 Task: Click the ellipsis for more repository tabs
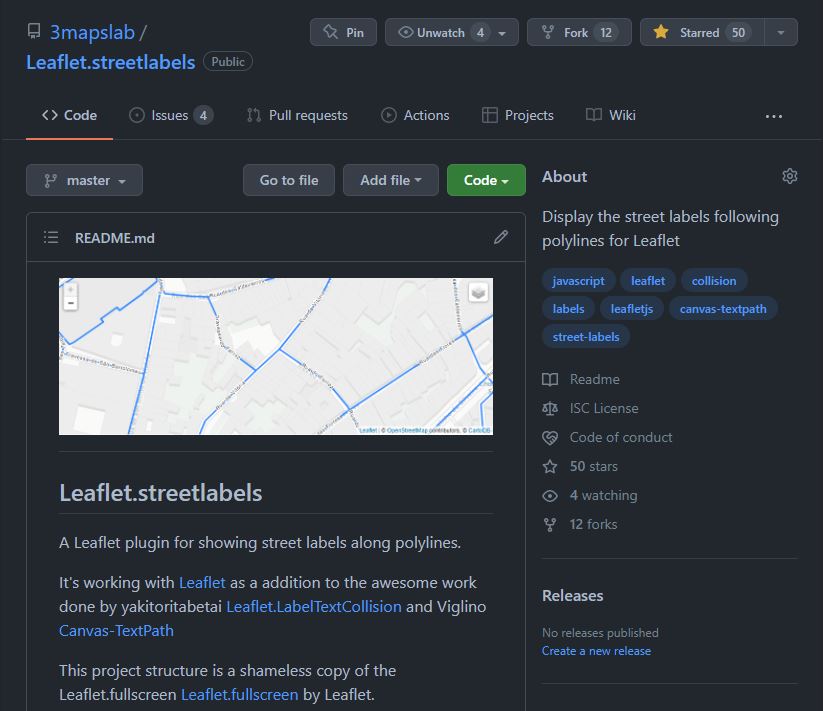coord(773,115)
